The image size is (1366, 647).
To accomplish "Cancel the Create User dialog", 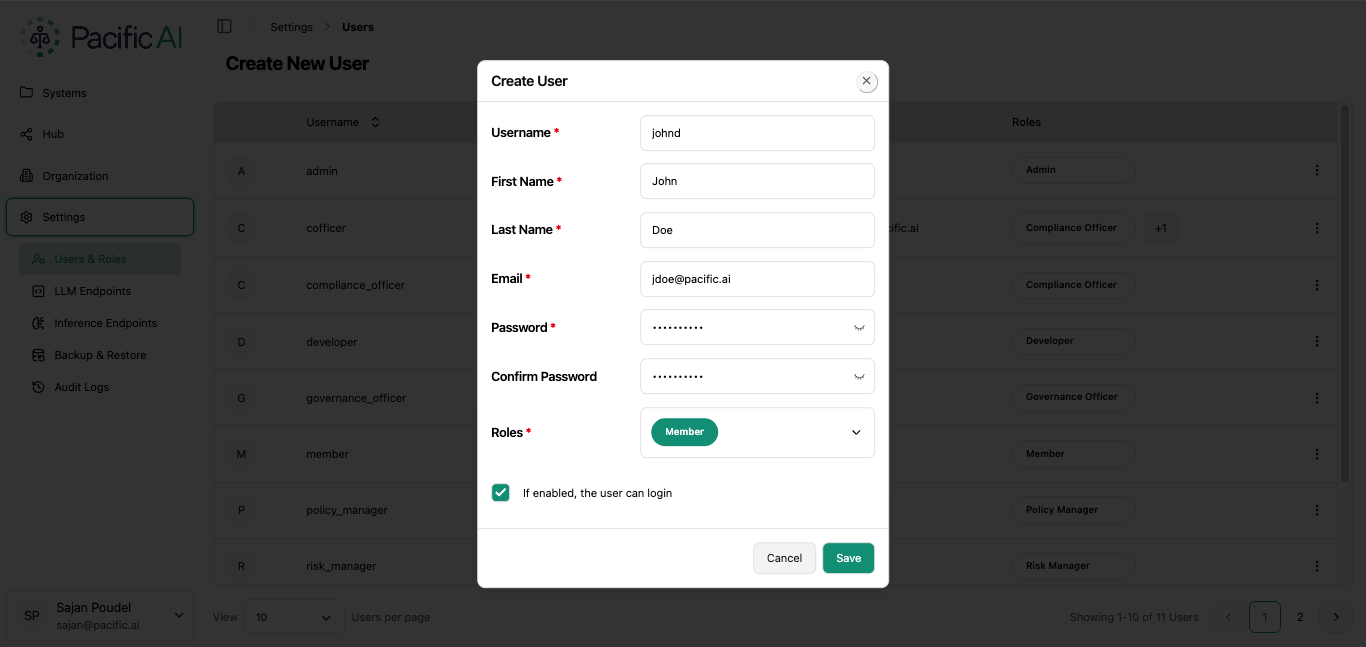I will [x=784, y=558].
